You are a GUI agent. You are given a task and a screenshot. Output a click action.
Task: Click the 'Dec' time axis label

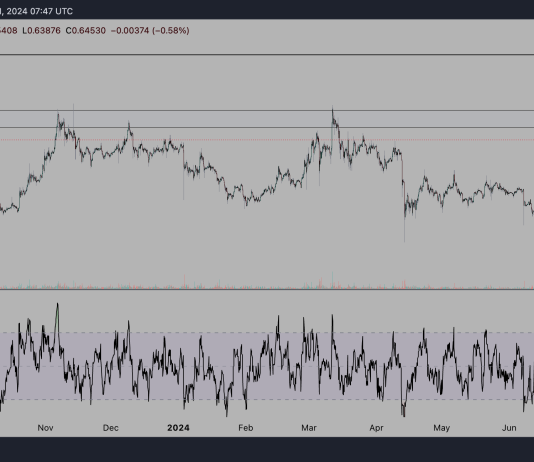pyautogui.click(x=111, y=428)
